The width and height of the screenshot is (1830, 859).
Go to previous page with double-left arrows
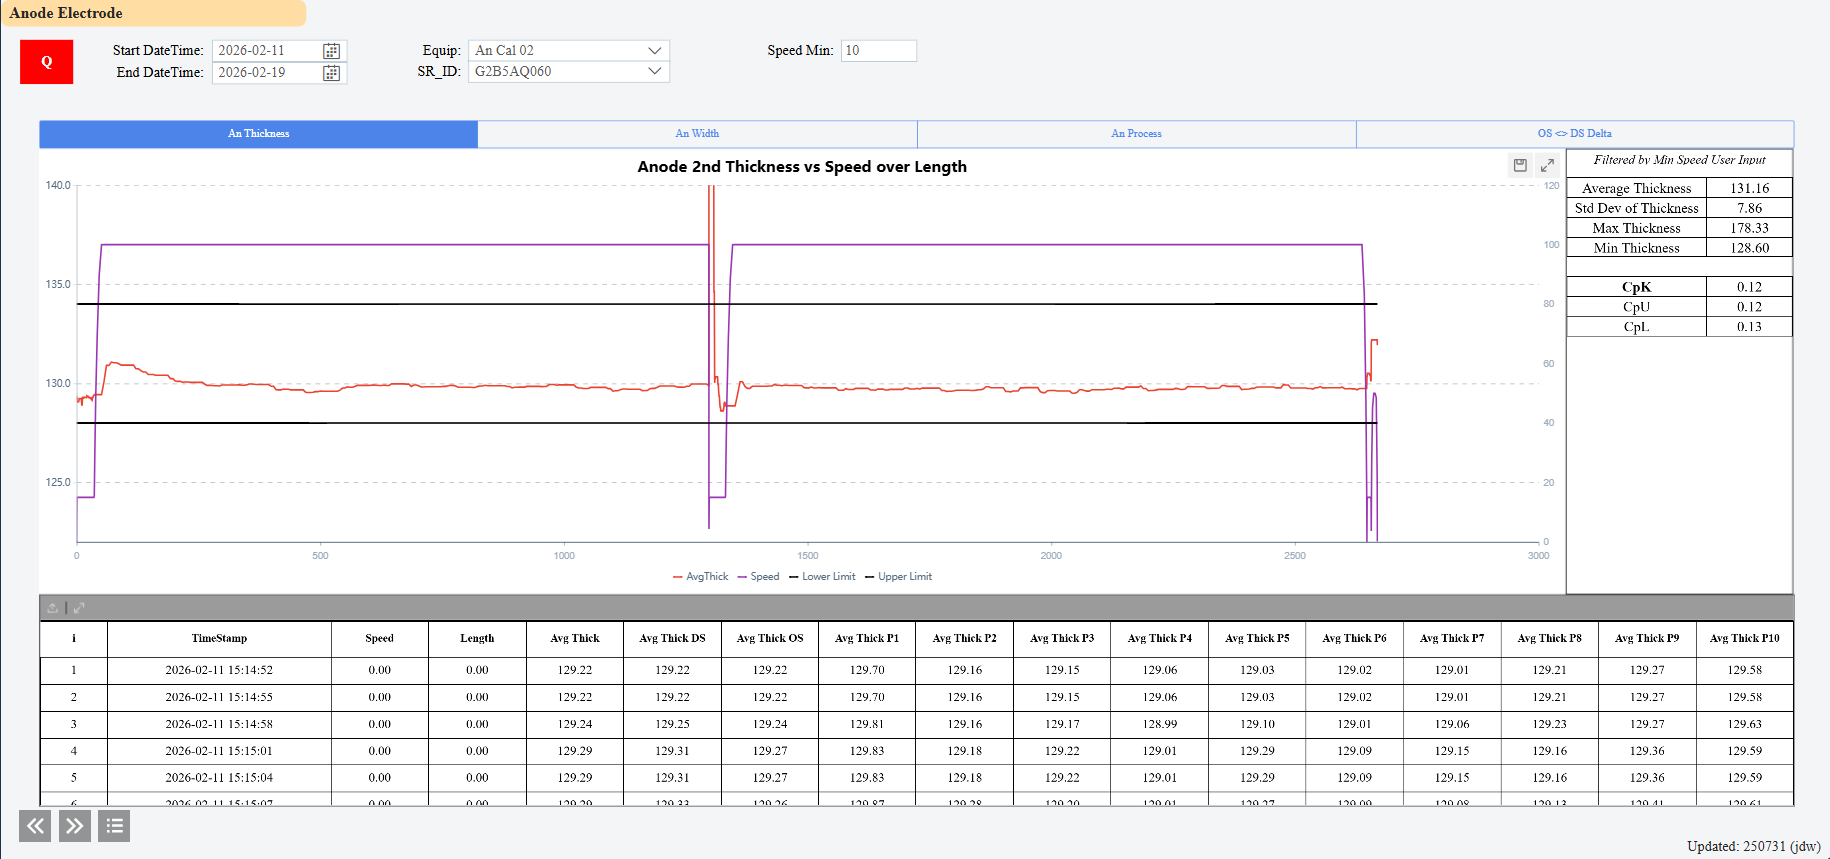point(35,826)
